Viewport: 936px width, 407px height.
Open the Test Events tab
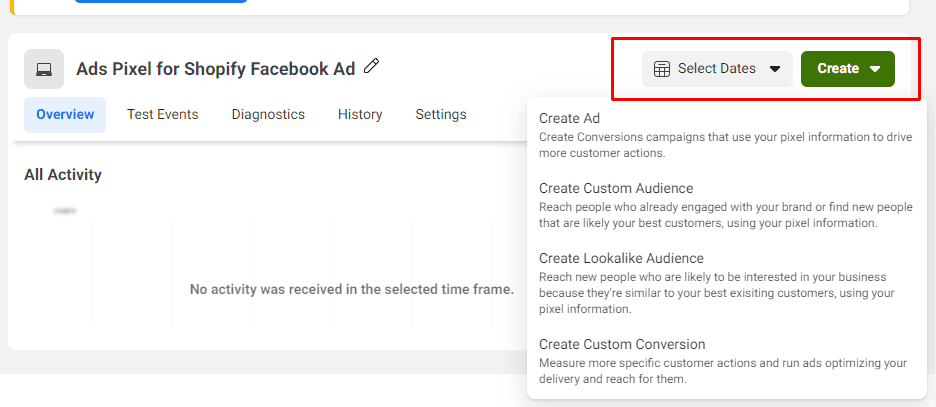[162, 115]
